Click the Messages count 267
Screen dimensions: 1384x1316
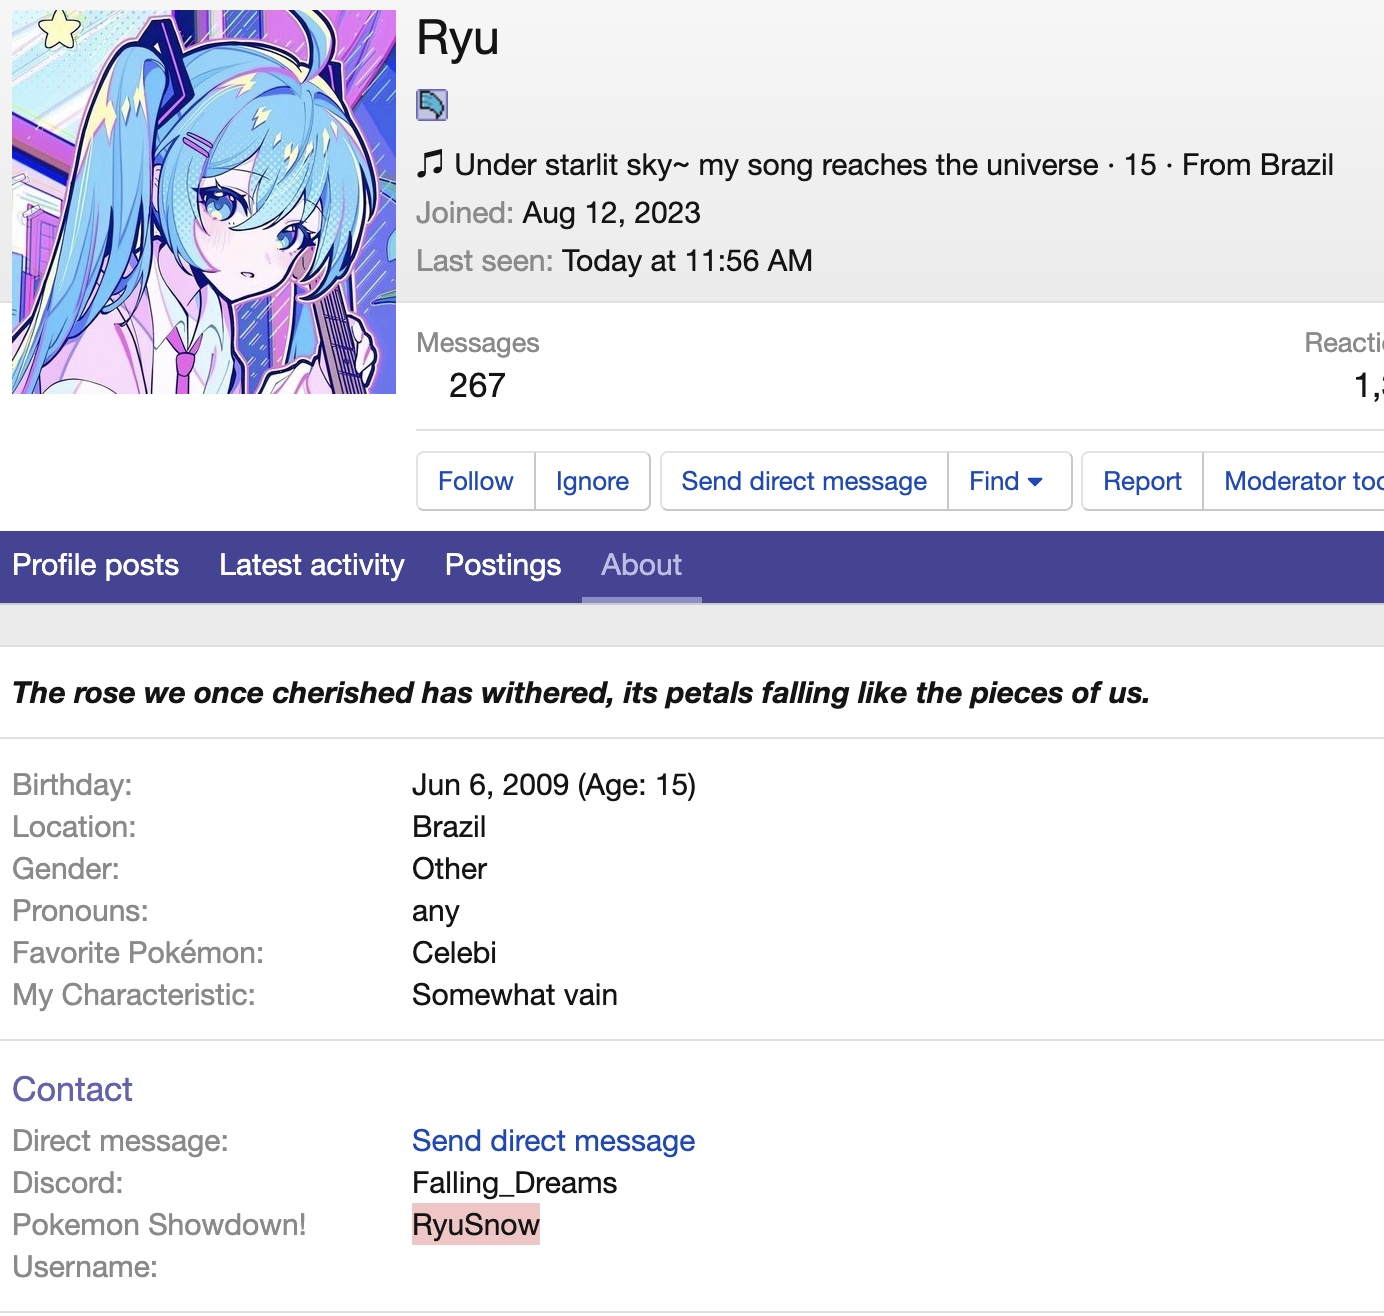(477, 385)
